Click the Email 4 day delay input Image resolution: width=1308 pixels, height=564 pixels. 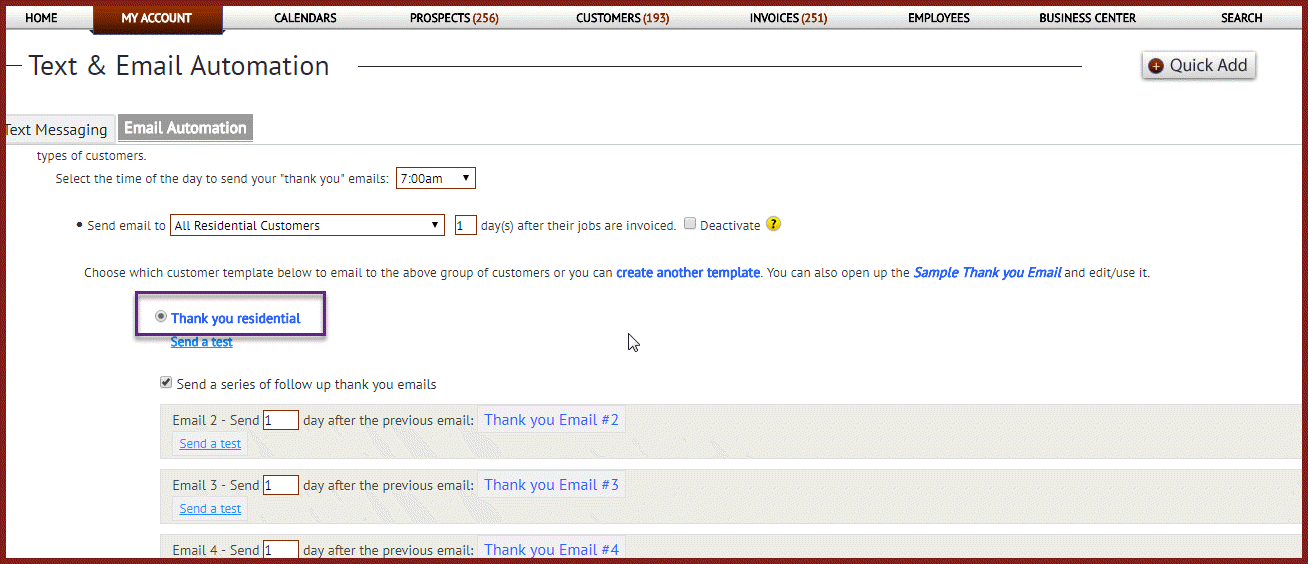281,549
